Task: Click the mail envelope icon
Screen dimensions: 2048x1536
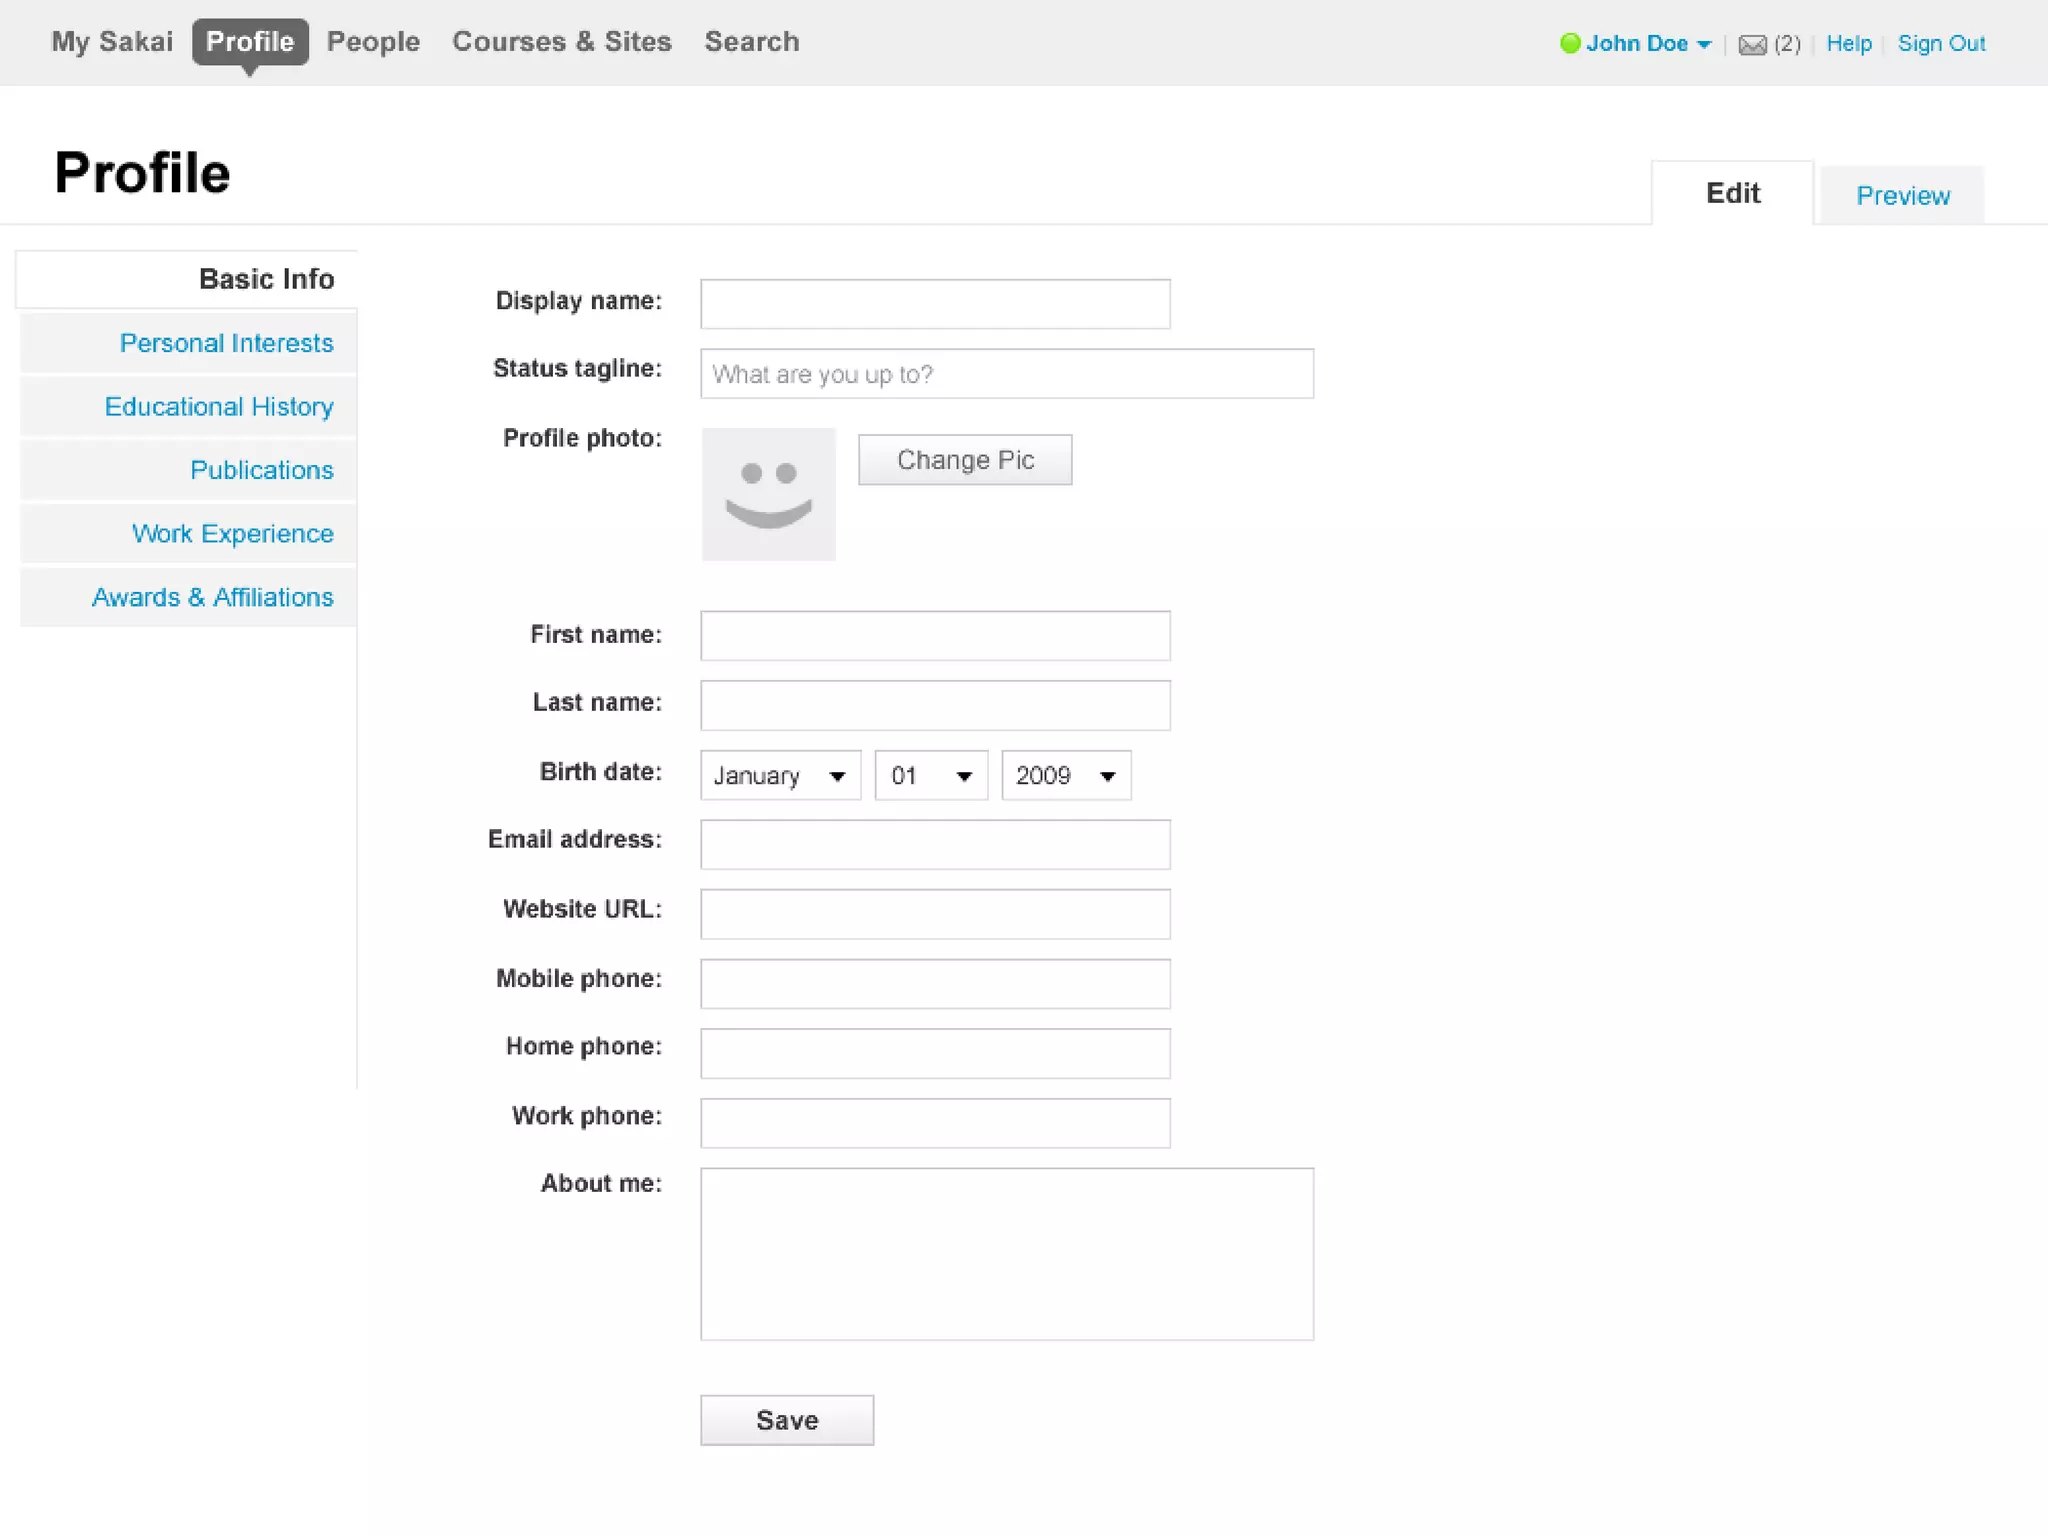Action: coord(1751,45)
